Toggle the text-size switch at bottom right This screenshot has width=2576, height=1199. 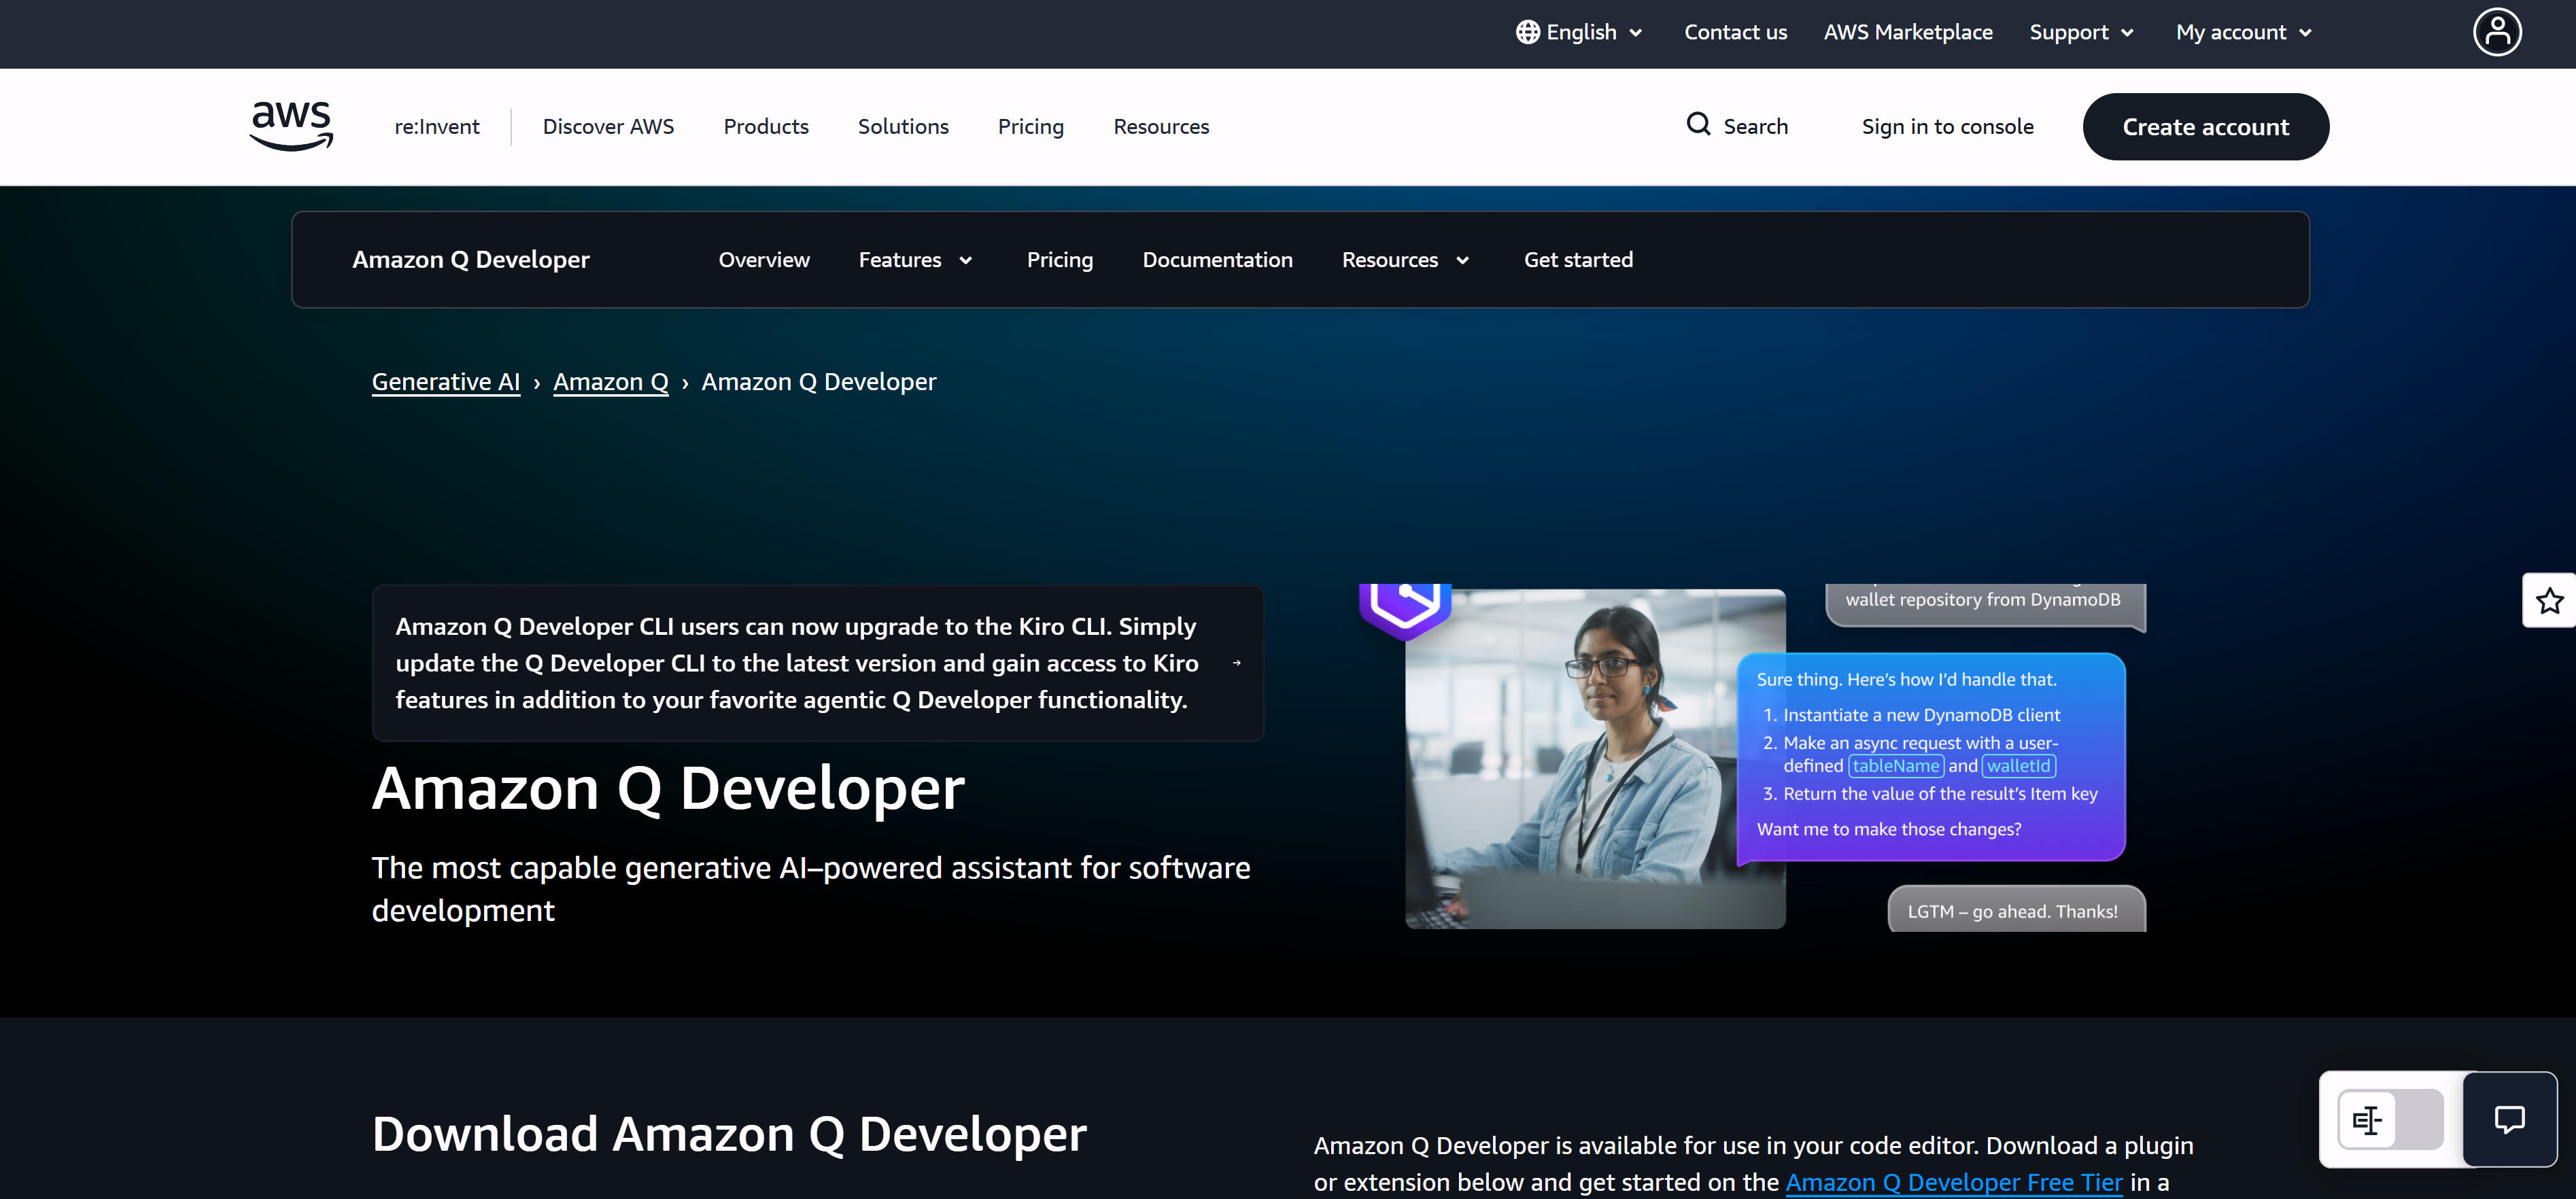[2368, 1119]
